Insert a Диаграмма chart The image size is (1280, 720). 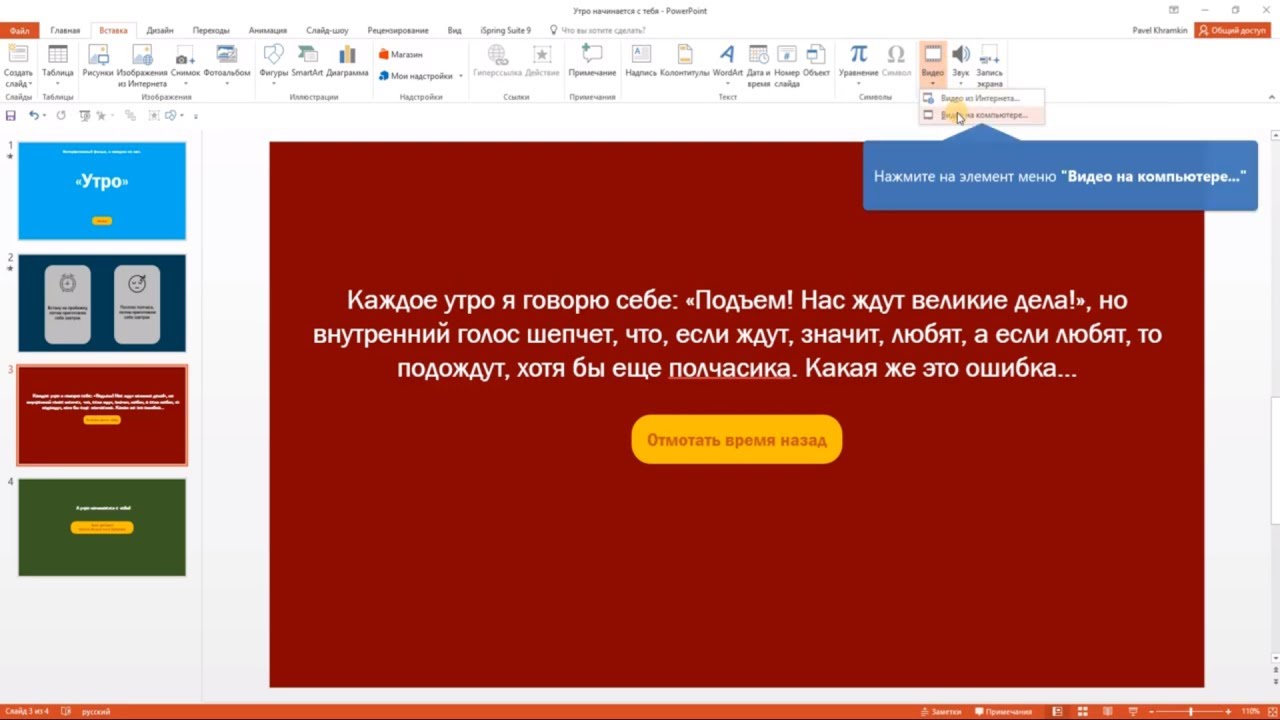tap(345, 63)
